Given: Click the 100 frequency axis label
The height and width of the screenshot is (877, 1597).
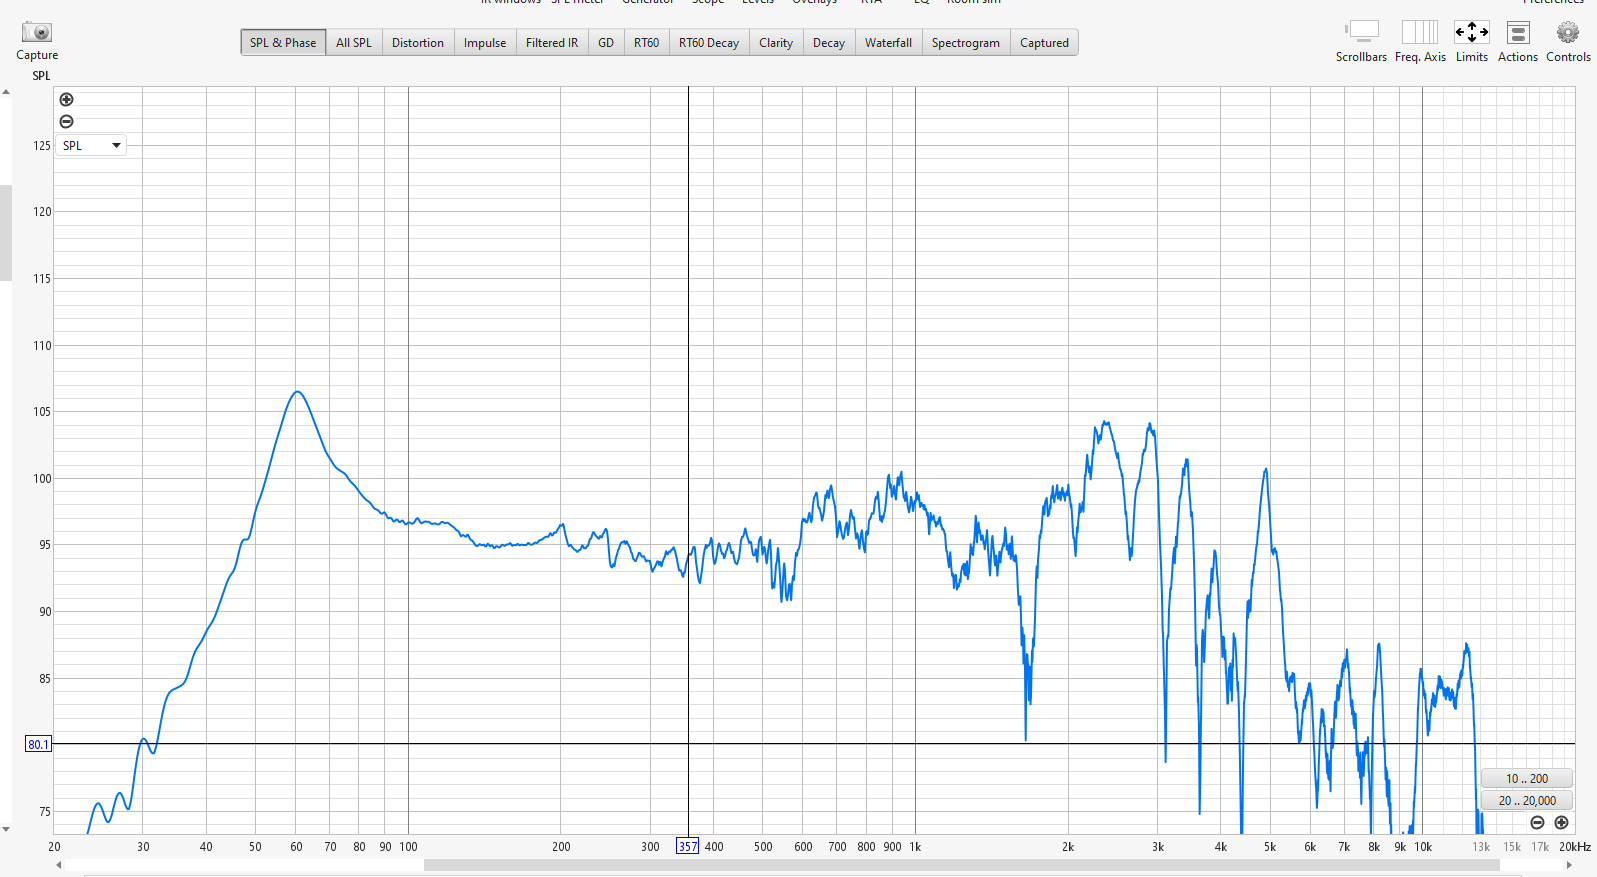Looking at the screenshot, I should (x=408, y=847).
